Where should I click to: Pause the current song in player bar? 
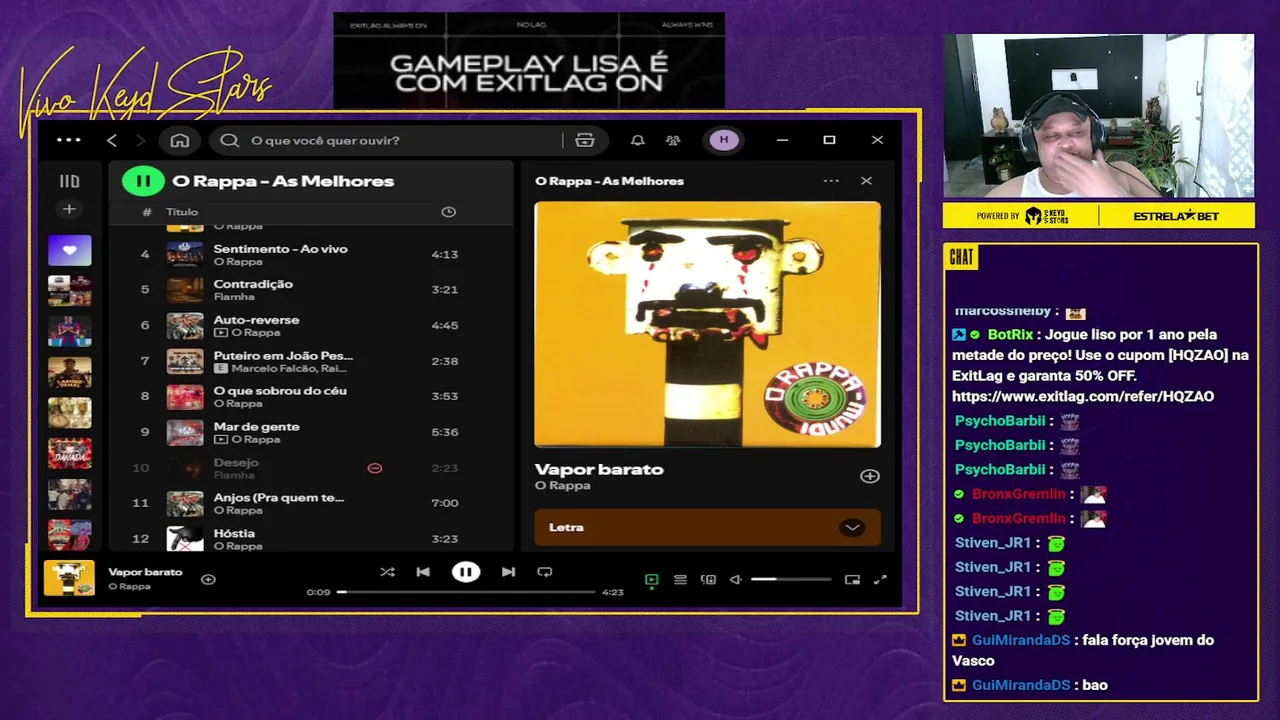click(x=465, y=572)
